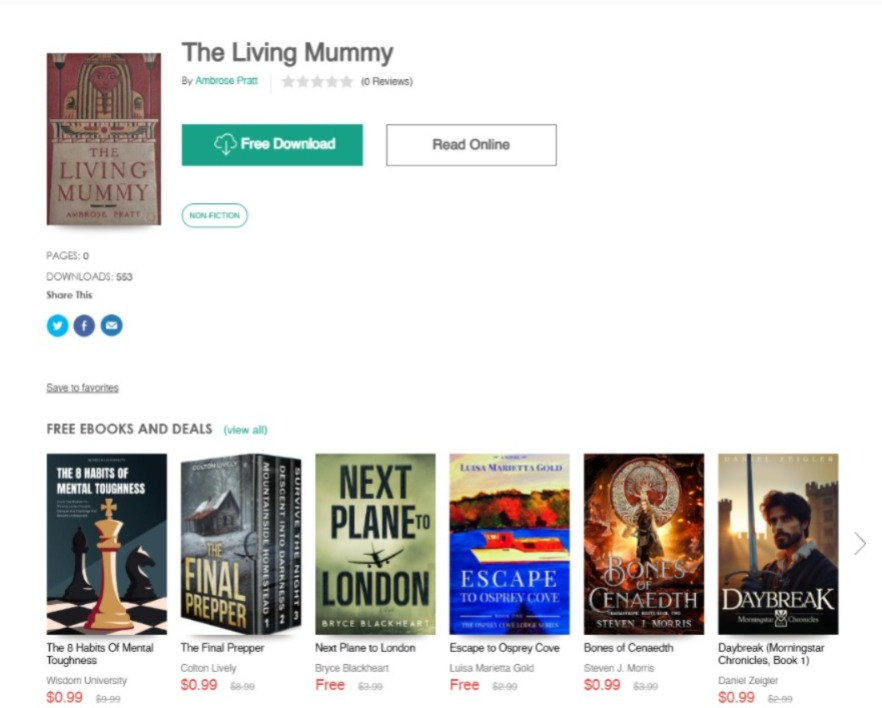This screenshot has width=882, height=708.
Task: Open author Ambrose Pratt link
Action: pyautogui.click(x=226, y=81)
